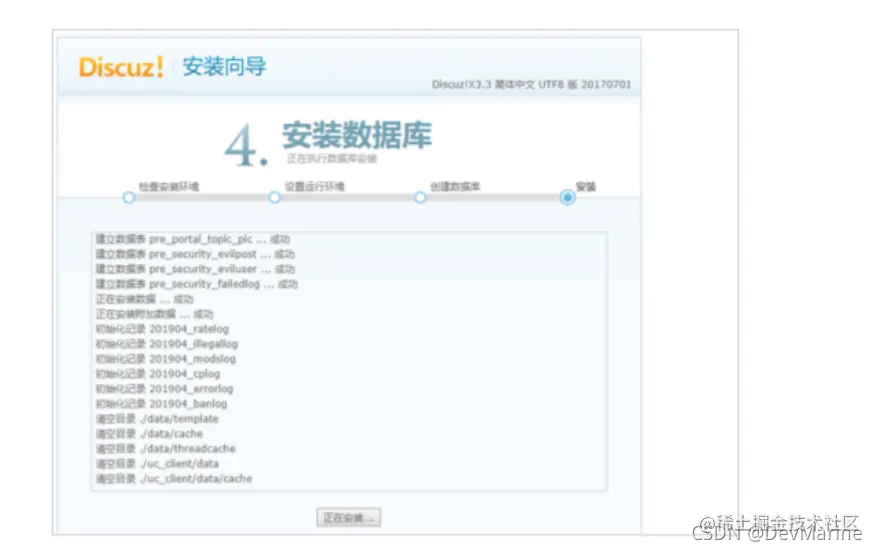
Task: Click the pre_security_failedlog log line
Action: (197, 284)
